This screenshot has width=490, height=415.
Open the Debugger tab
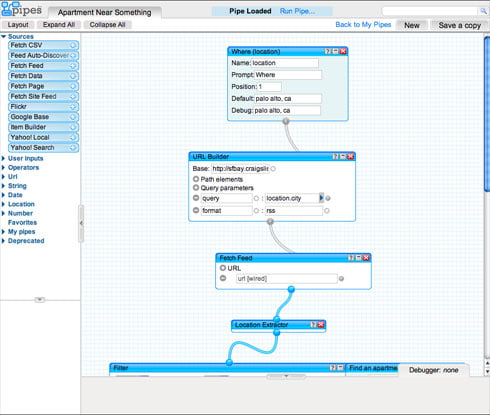[434, 370]
